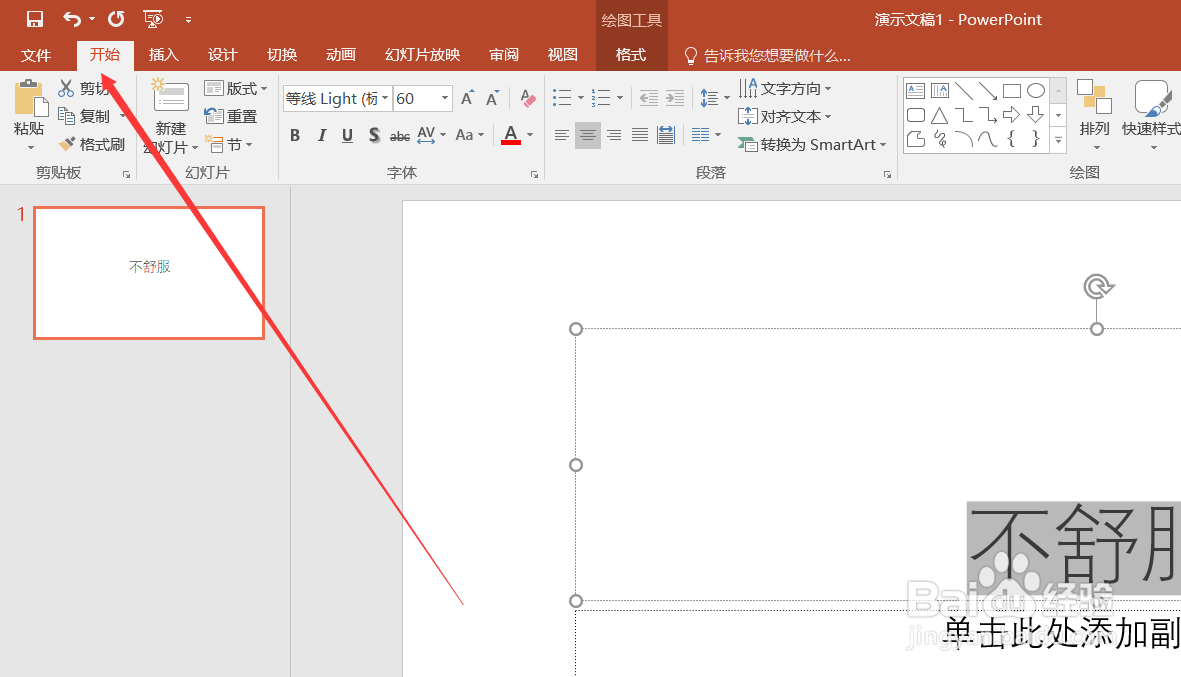
Task: Start slideshow from beginning icon
Action: [153, 19]
